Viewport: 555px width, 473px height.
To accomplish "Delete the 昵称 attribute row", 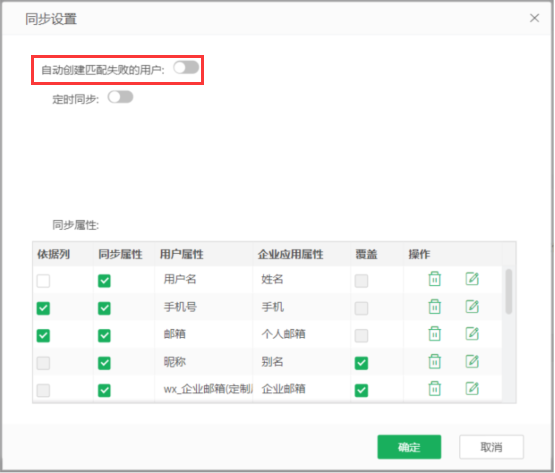I will pyautogui.click(x=435, y=361).
